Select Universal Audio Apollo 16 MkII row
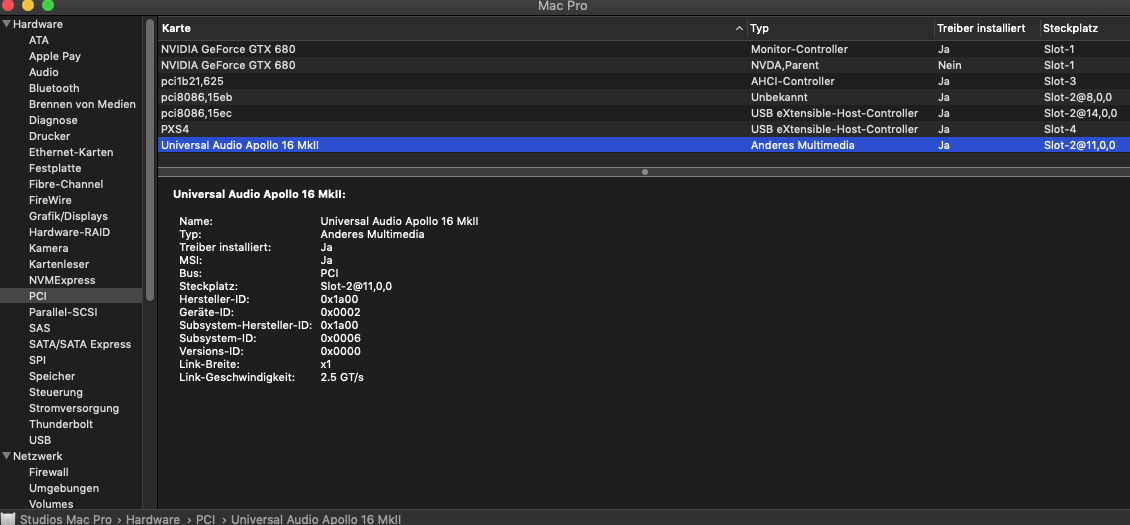This screenshot has width=1130, height=525. pyautogui.click(x=644, y=145)
